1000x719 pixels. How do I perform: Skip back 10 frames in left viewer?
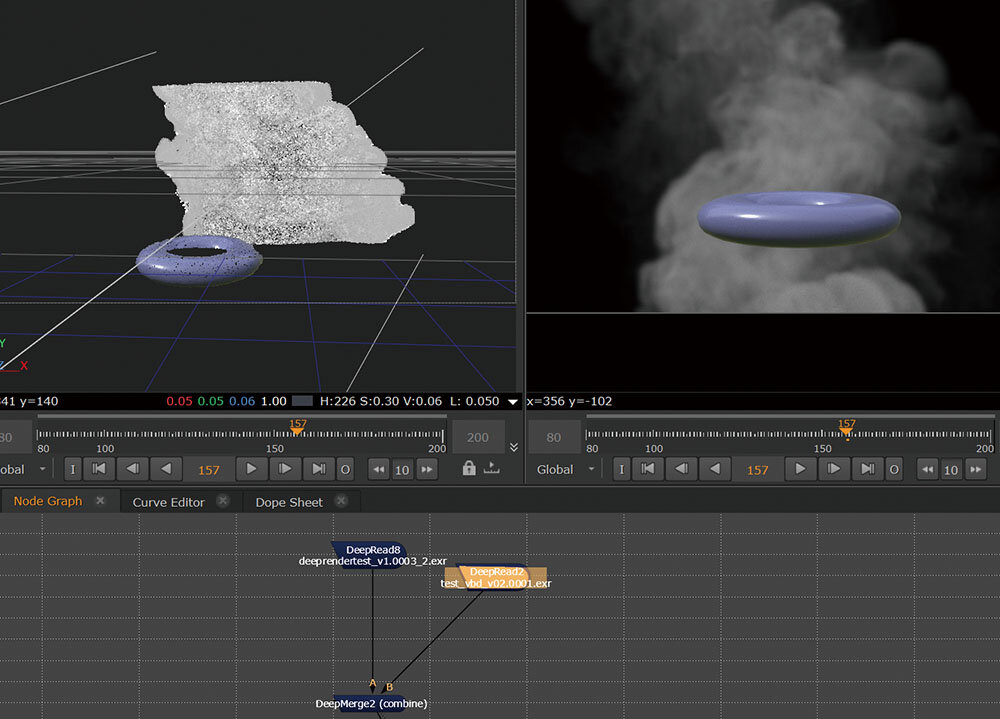coord(378,469)
